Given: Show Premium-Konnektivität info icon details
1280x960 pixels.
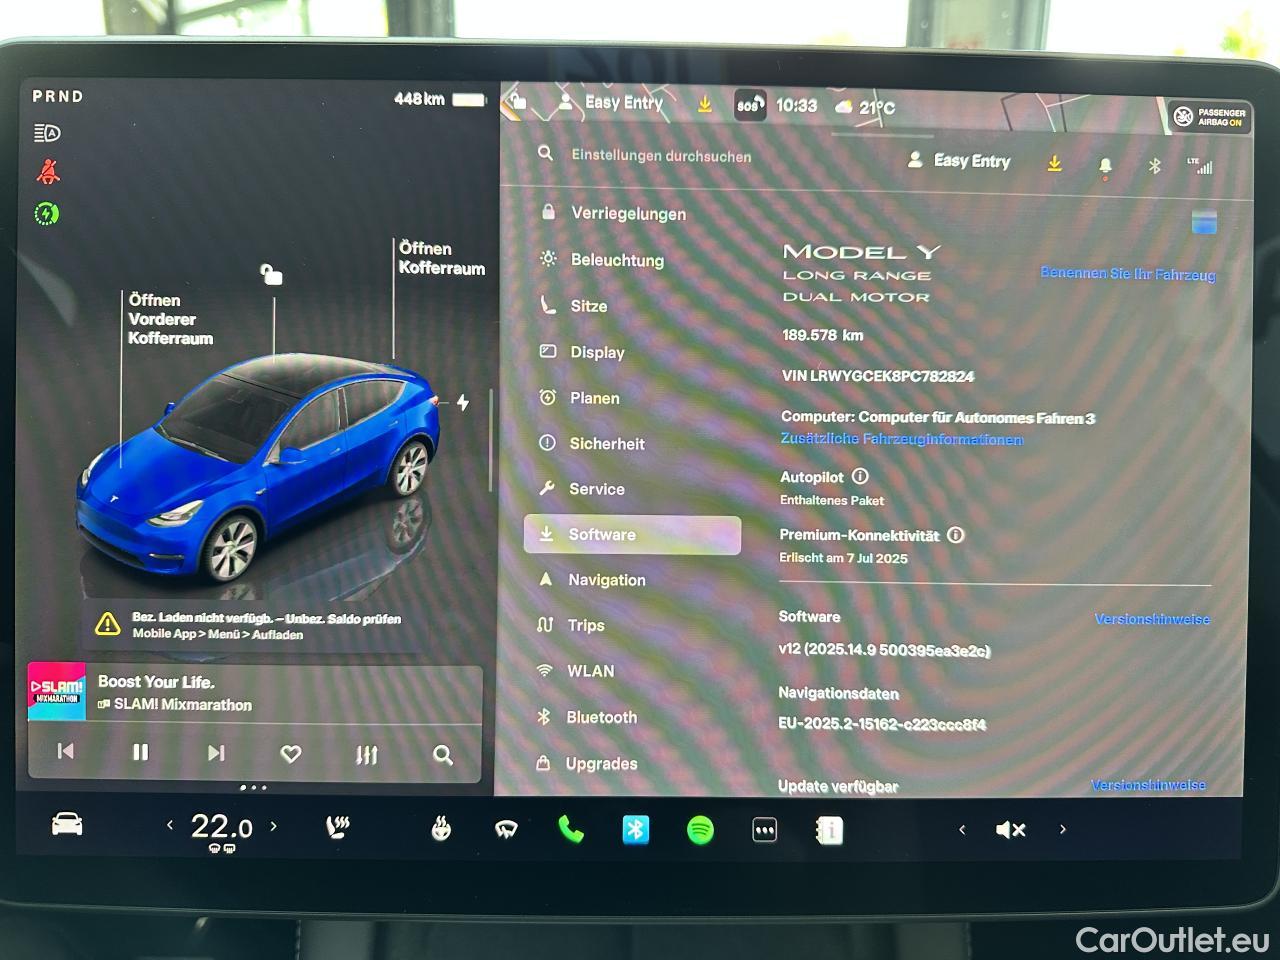Looking at the screenshot, I should coord(955,535).
